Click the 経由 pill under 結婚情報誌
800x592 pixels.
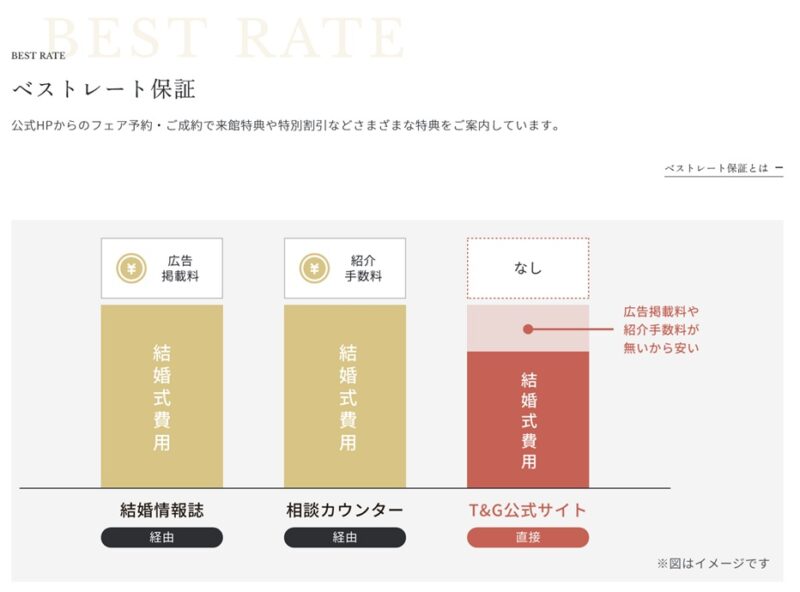[x=162, y=537]
